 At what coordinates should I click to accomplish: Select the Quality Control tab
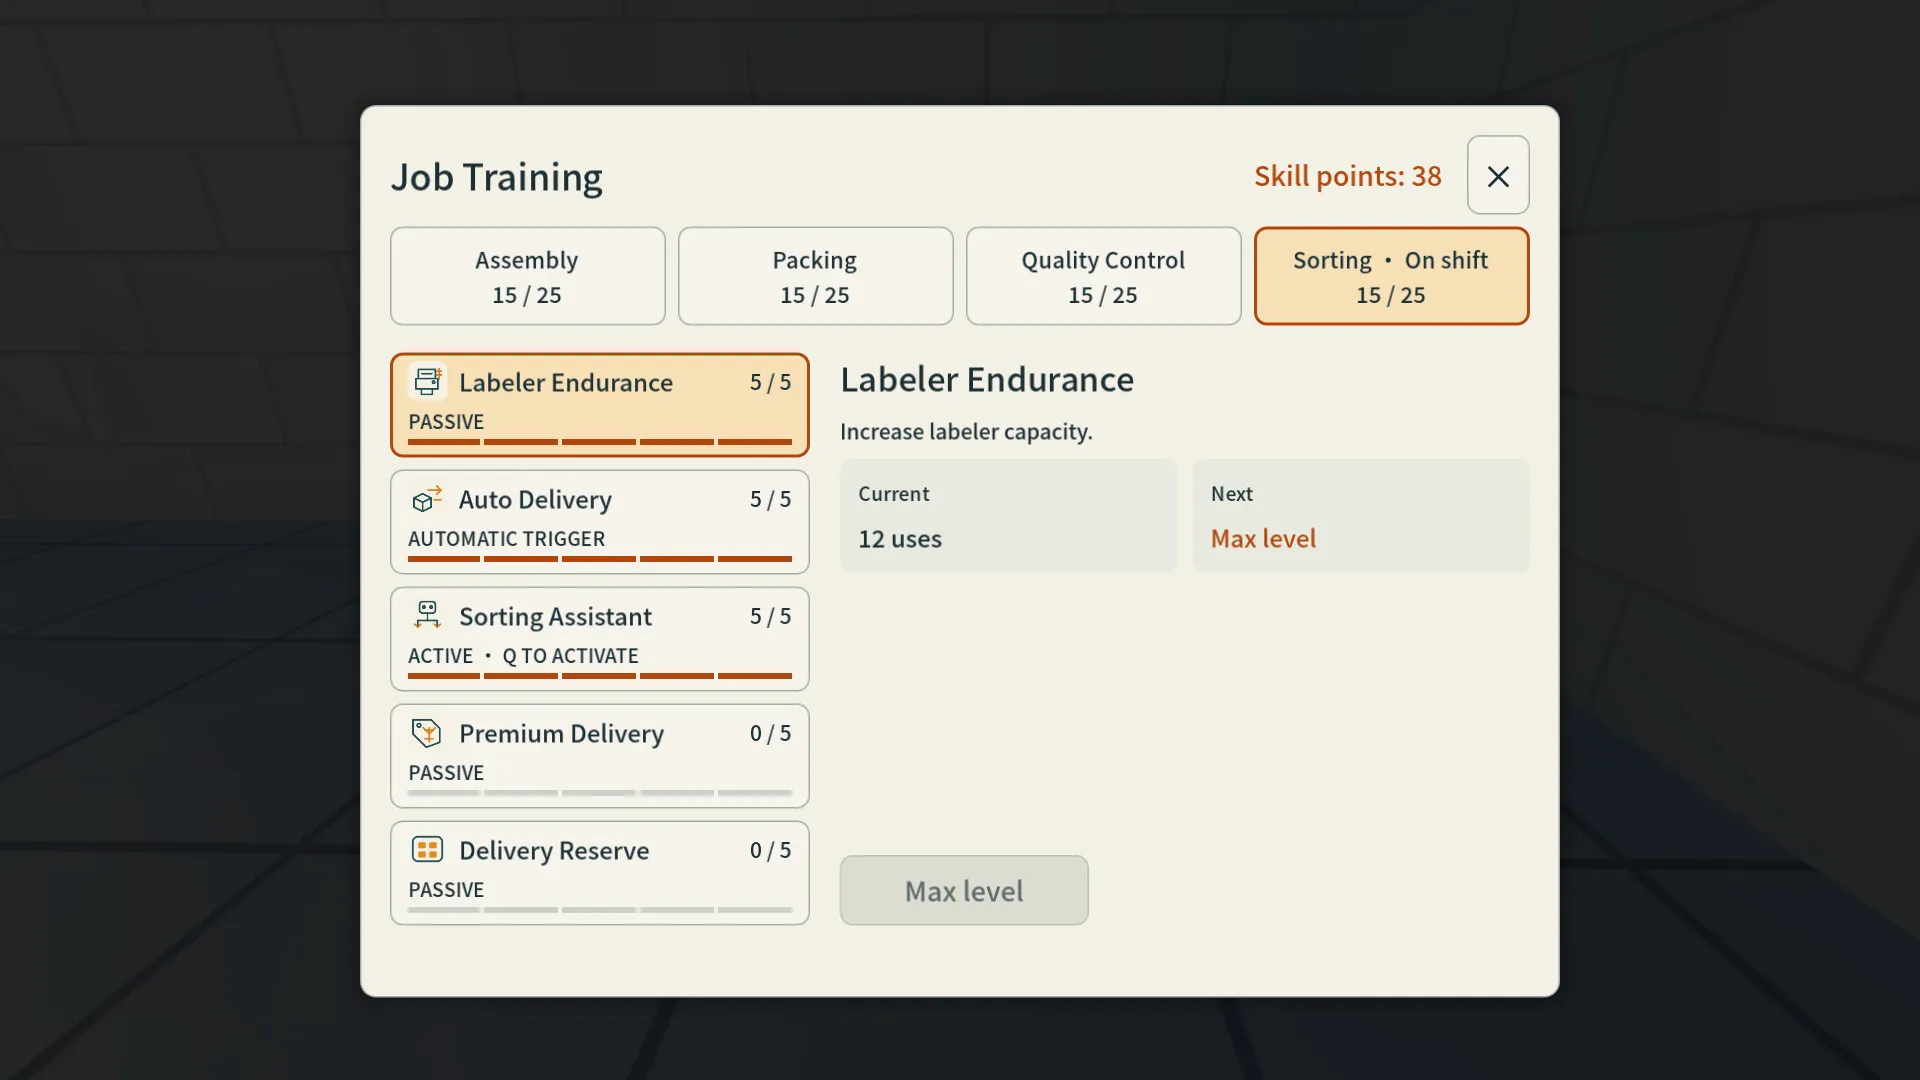[1103, 276]
